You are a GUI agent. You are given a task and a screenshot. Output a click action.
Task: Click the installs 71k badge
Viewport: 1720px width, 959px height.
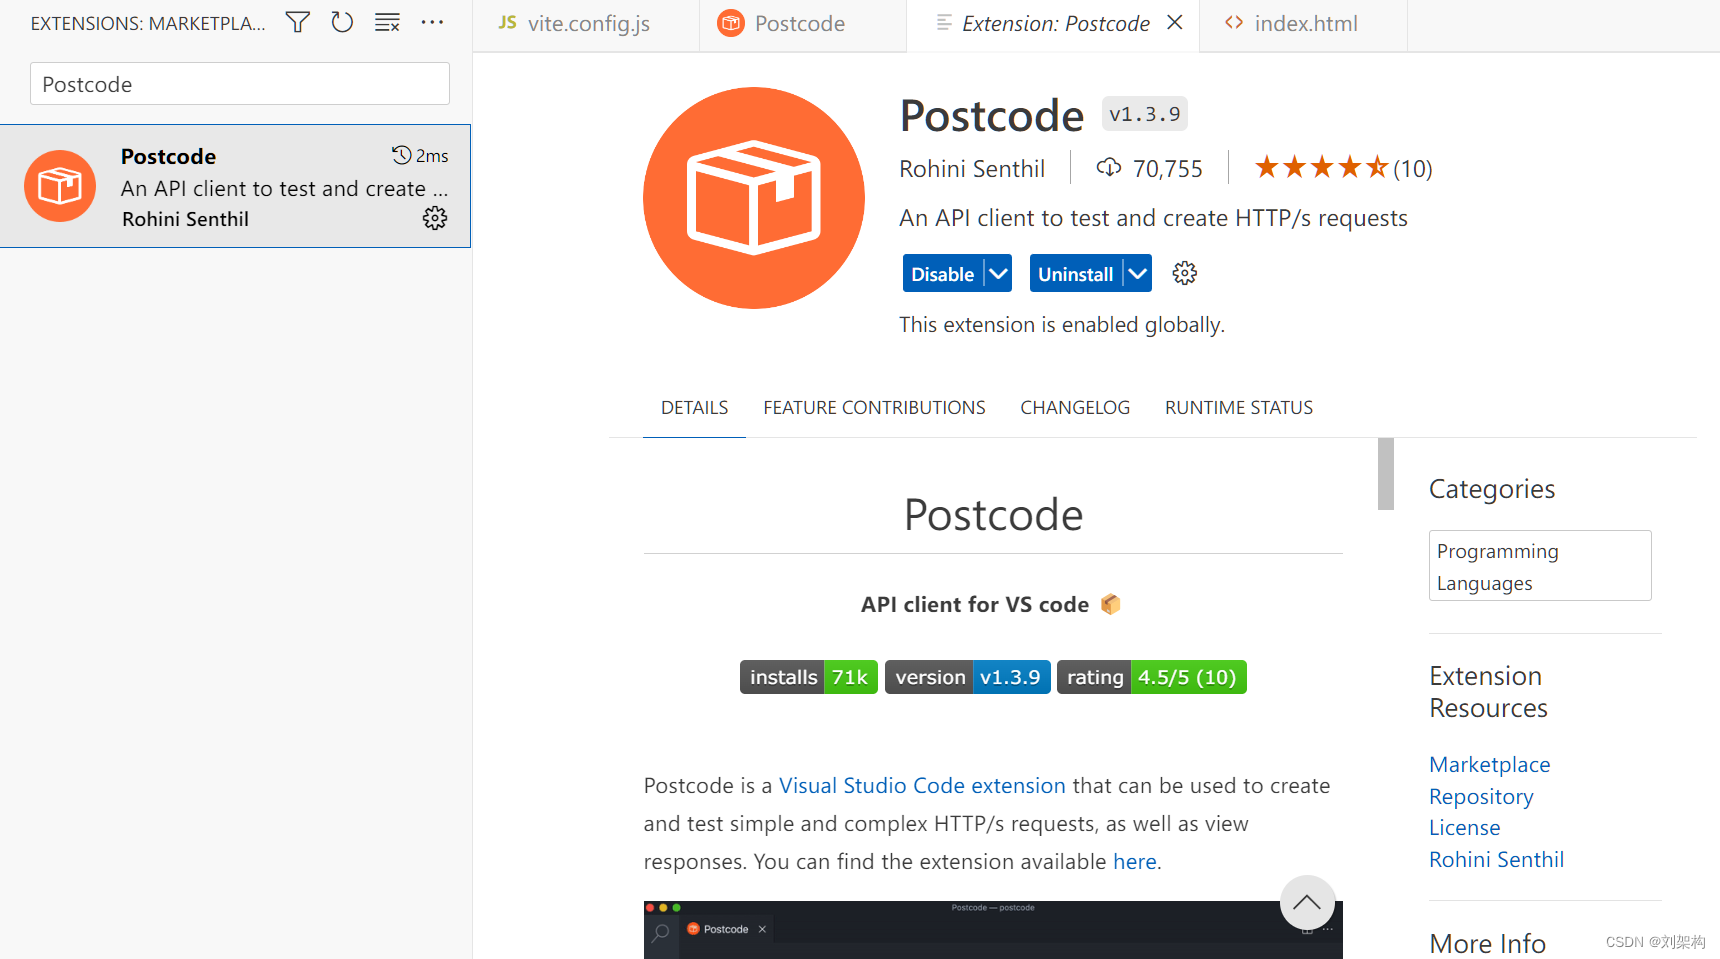pos(809,677)
